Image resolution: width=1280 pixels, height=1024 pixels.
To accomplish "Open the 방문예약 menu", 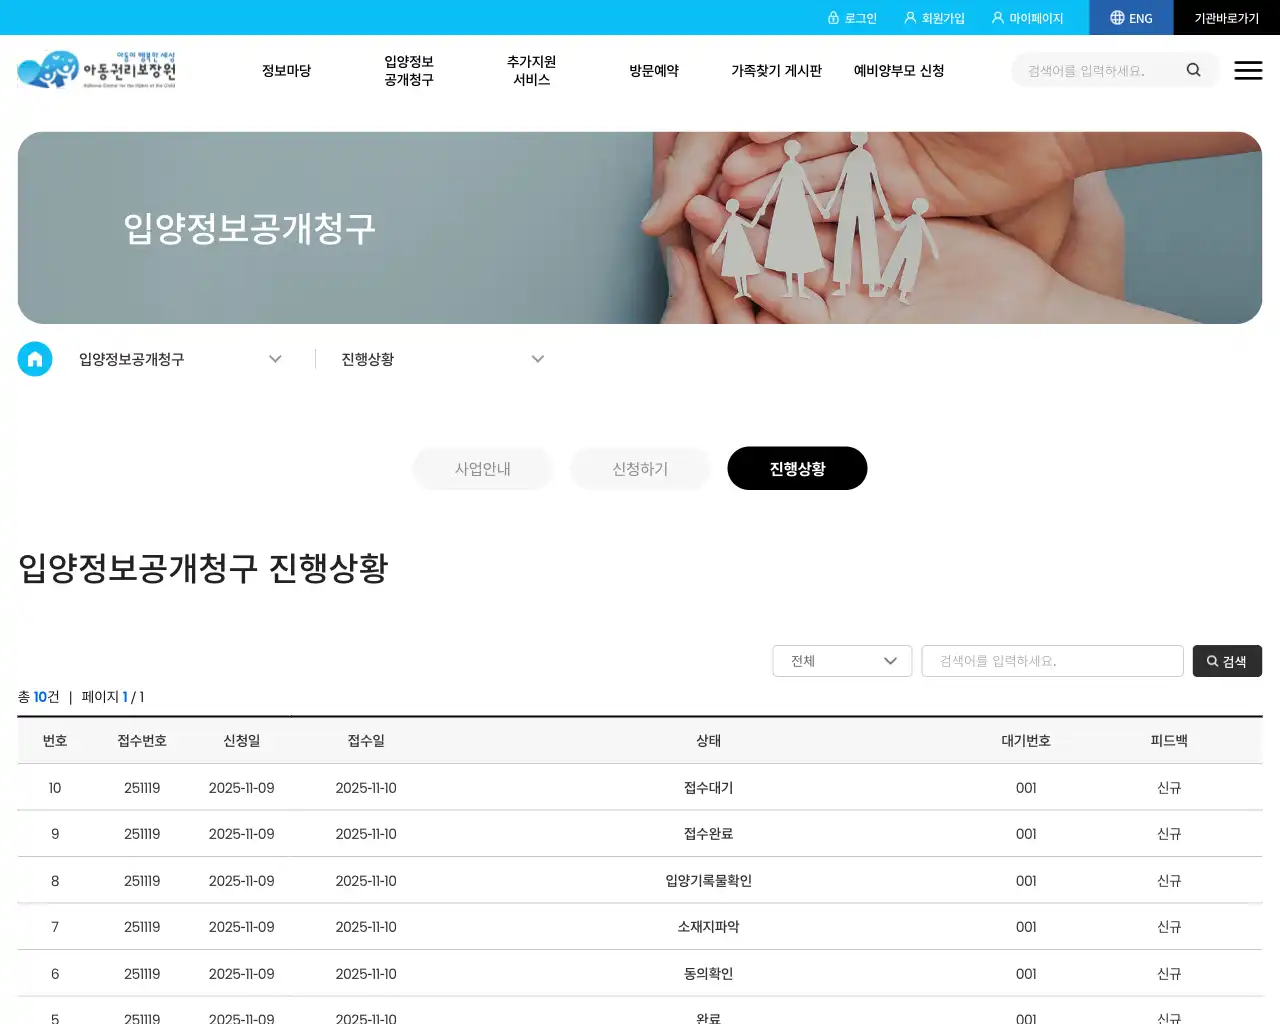I will tap(653, 70).
